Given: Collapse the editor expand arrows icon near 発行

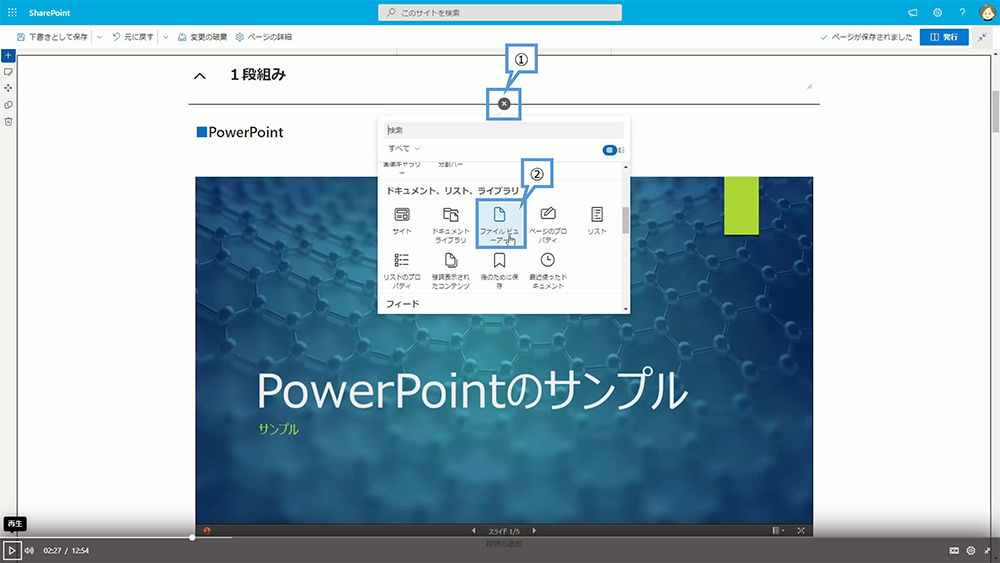Looking at the screenshot, I should pyautogui.click(x=983, y=37).
